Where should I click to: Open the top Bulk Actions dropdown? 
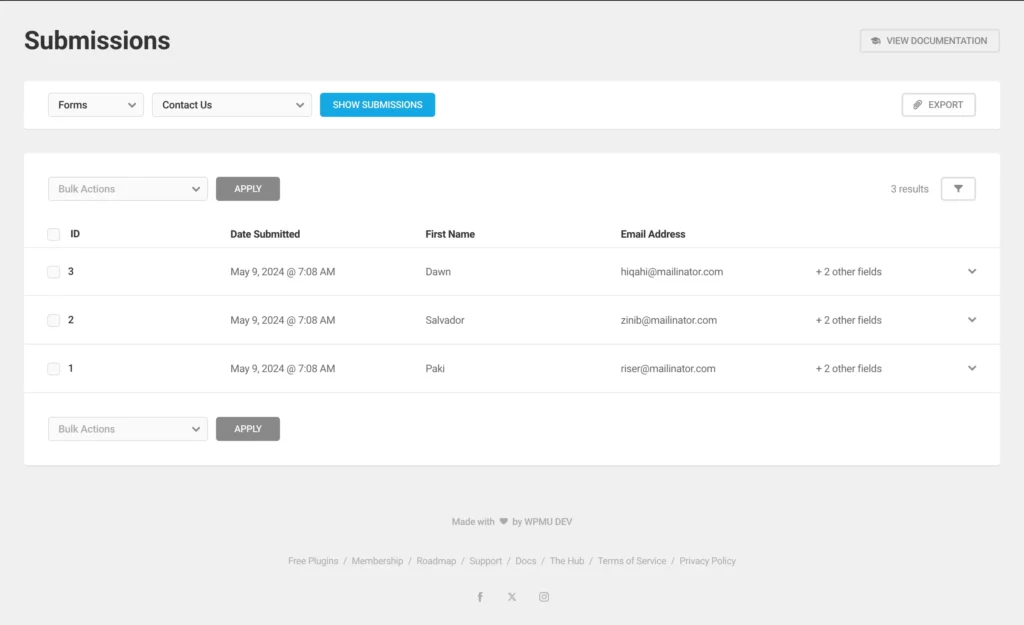click(128, 189)
